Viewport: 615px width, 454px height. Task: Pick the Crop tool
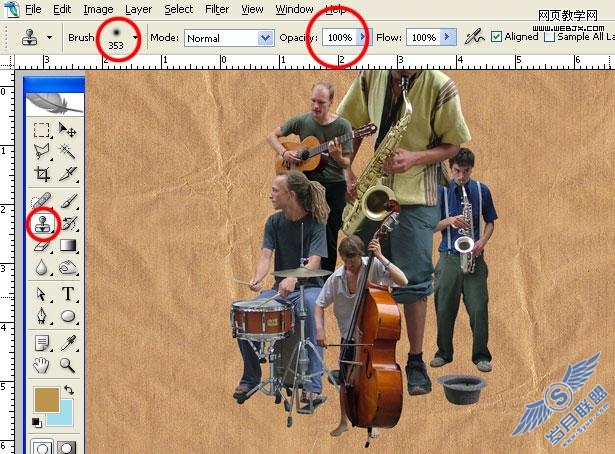(x=42, y=173)
